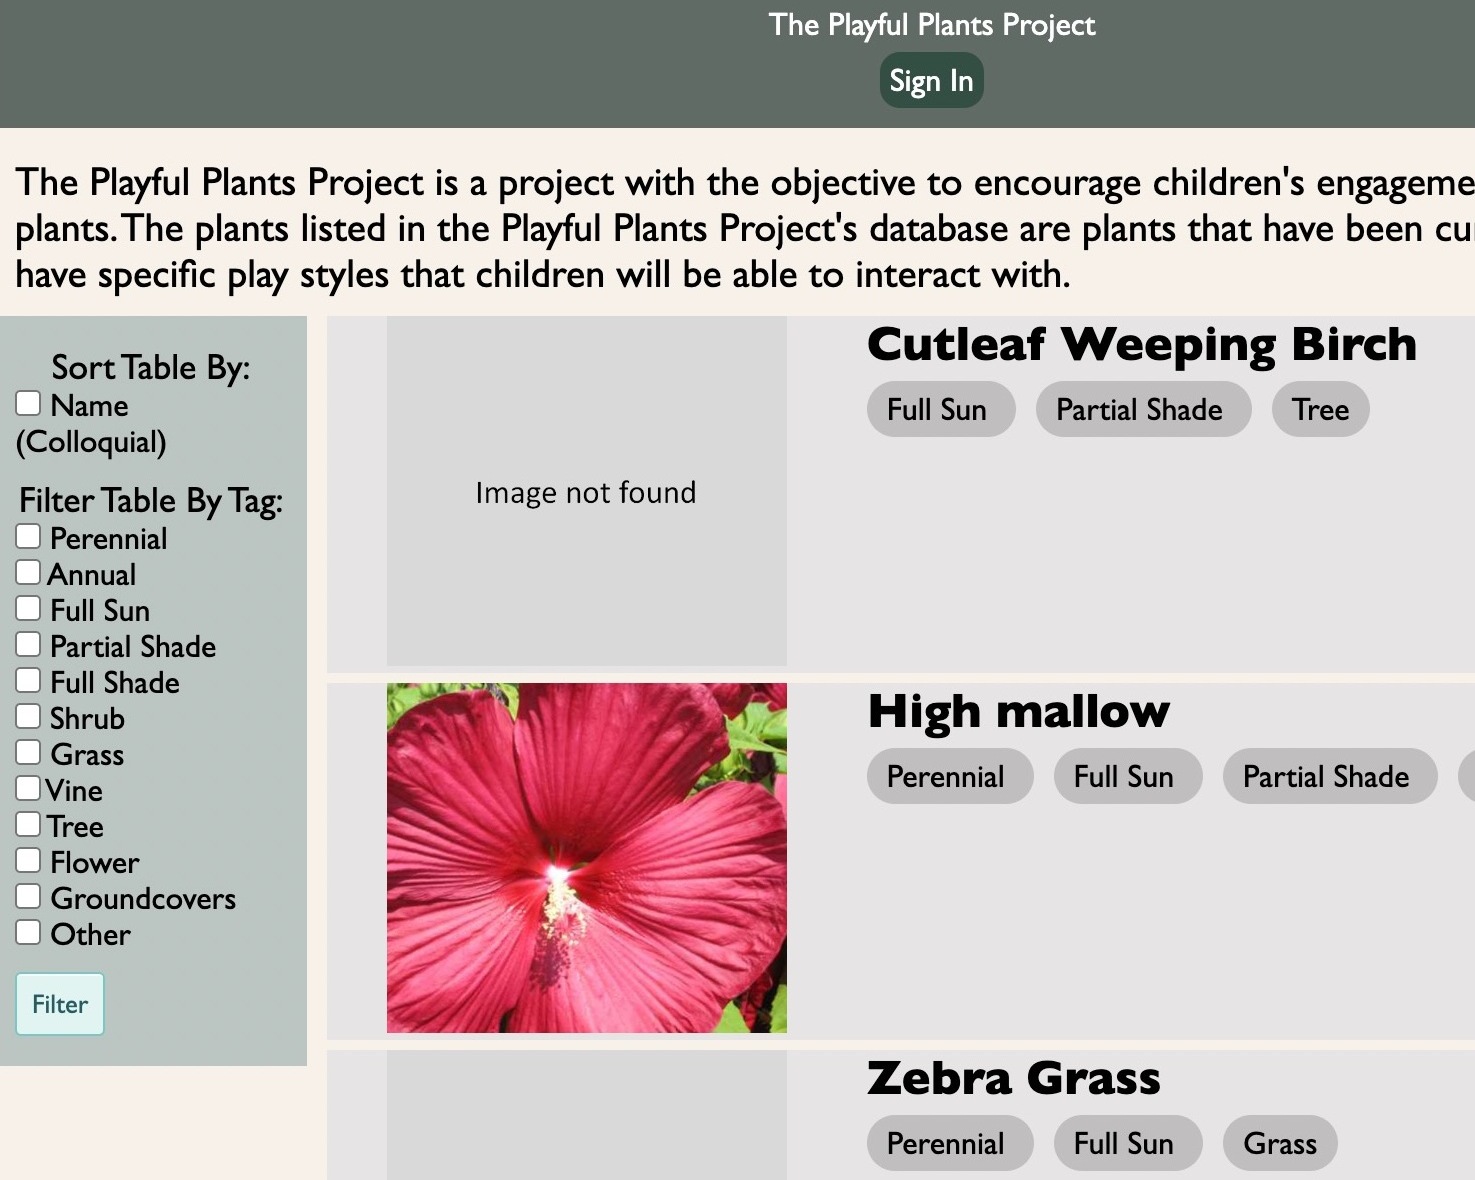The width and height of the screenshot is (1475, 1180).
Task: Check the Vine filter option
Action: click(x=28, y=788)
